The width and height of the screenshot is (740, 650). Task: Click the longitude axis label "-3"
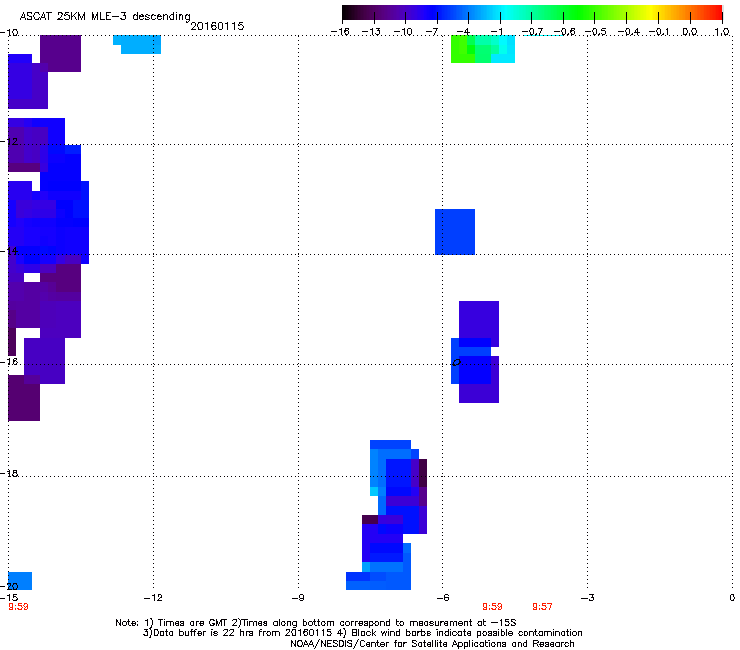587,598
